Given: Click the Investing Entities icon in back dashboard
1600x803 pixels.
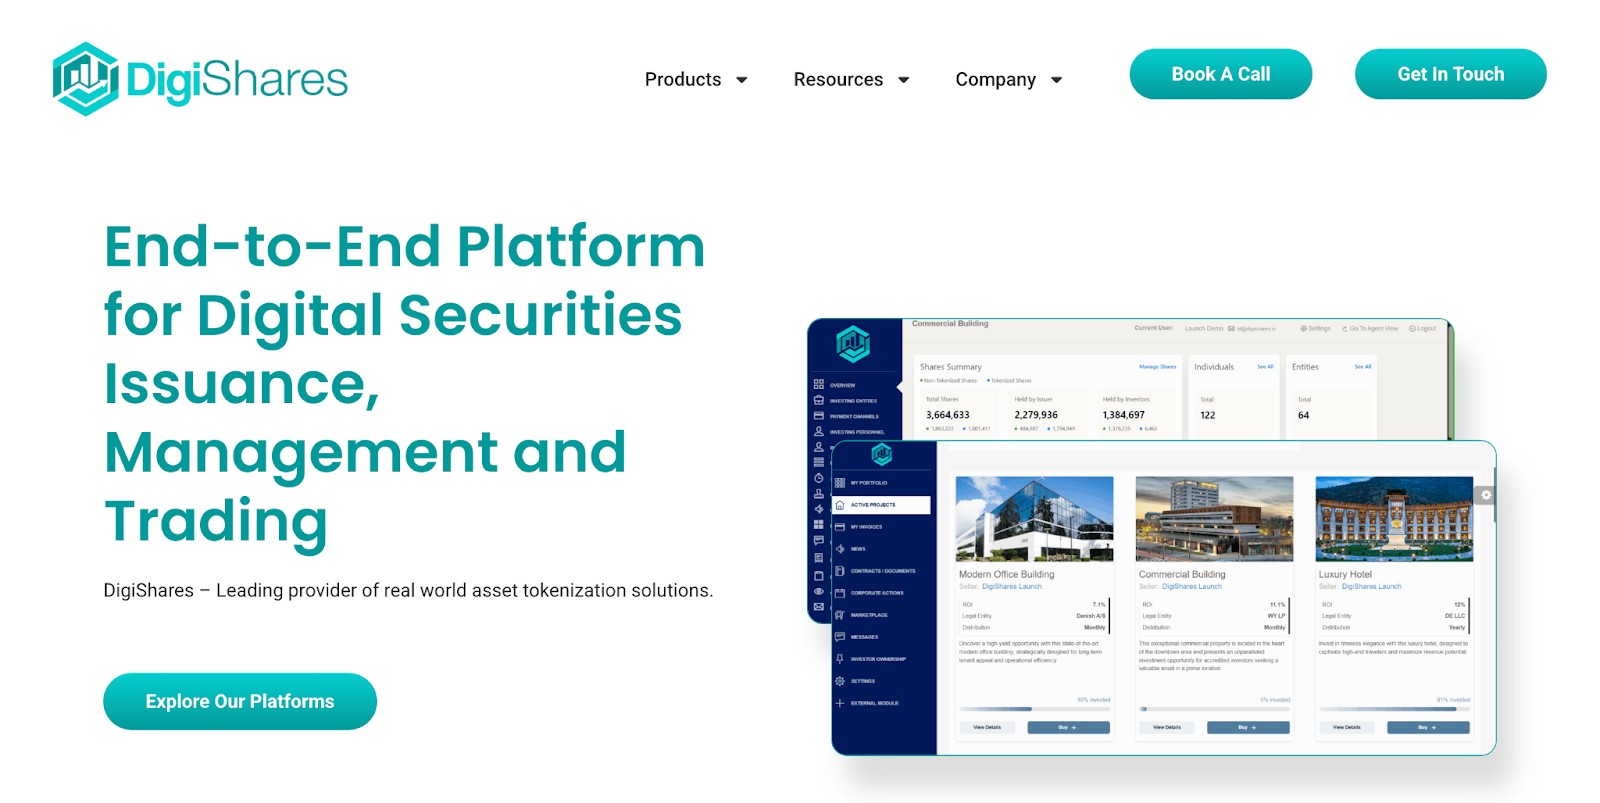Looking at the screenshot, I should coord(819,400).
